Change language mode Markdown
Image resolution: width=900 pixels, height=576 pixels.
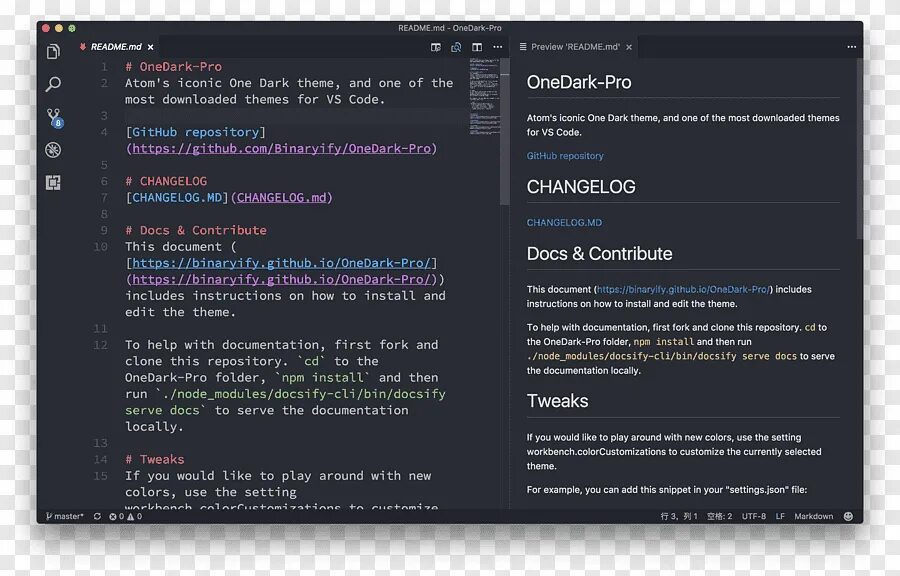(814, 516)
